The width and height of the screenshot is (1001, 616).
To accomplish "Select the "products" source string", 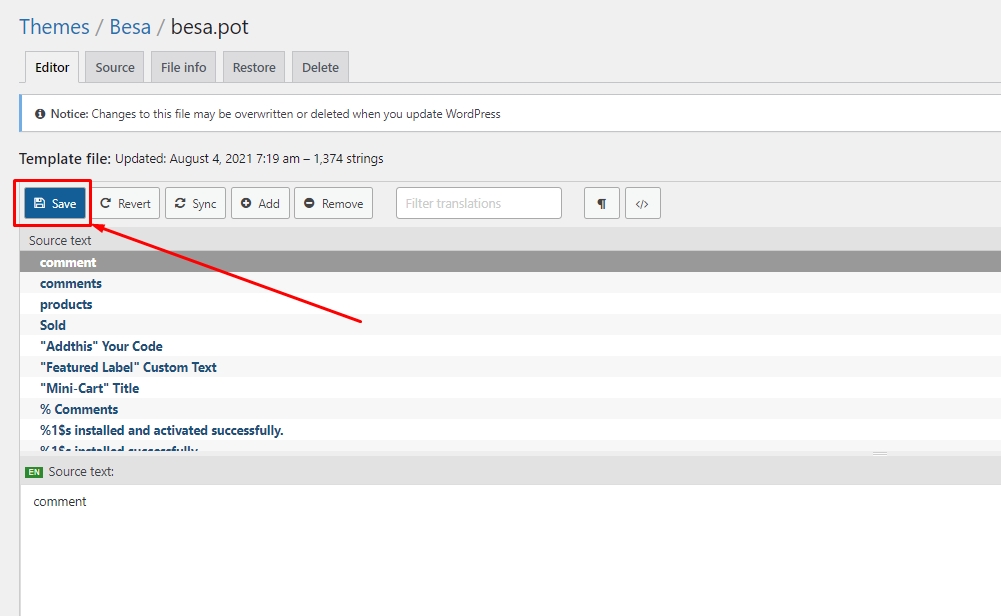I will [x=66, y=304].
